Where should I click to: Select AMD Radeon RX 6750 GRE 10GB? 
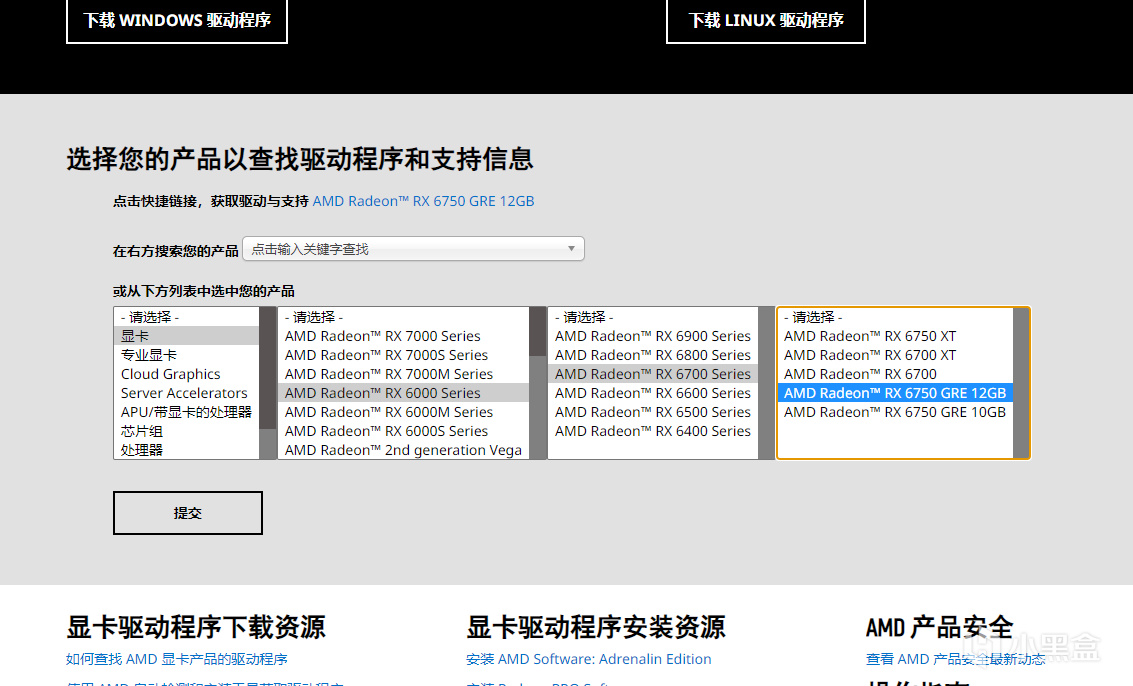click(x=895, y=412)
